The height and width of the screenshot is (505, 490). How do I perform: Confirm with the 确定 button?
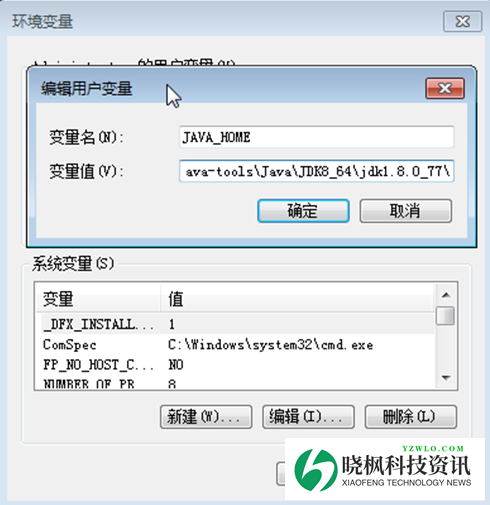(x=303, y=211)
